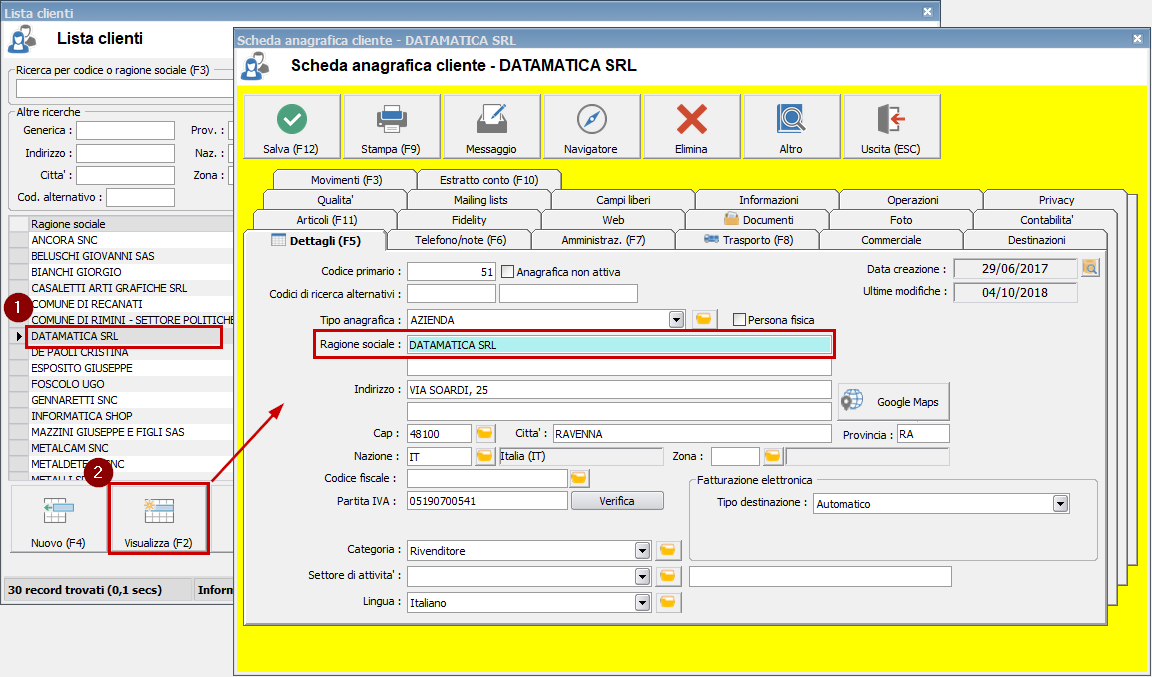The height and width of the screenshot is (677, 1152).
Task: Open the Altro magnifier button
Action: click(791, 126)
